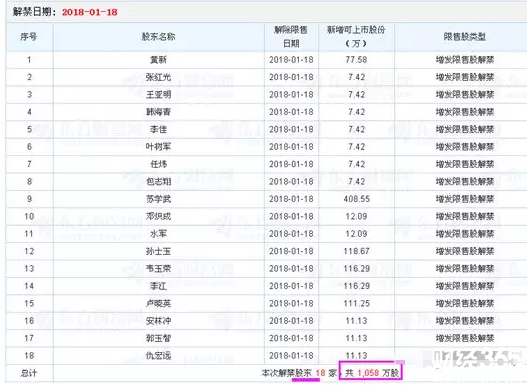Click 7.42 in 包志翔's row

[356, 182]
